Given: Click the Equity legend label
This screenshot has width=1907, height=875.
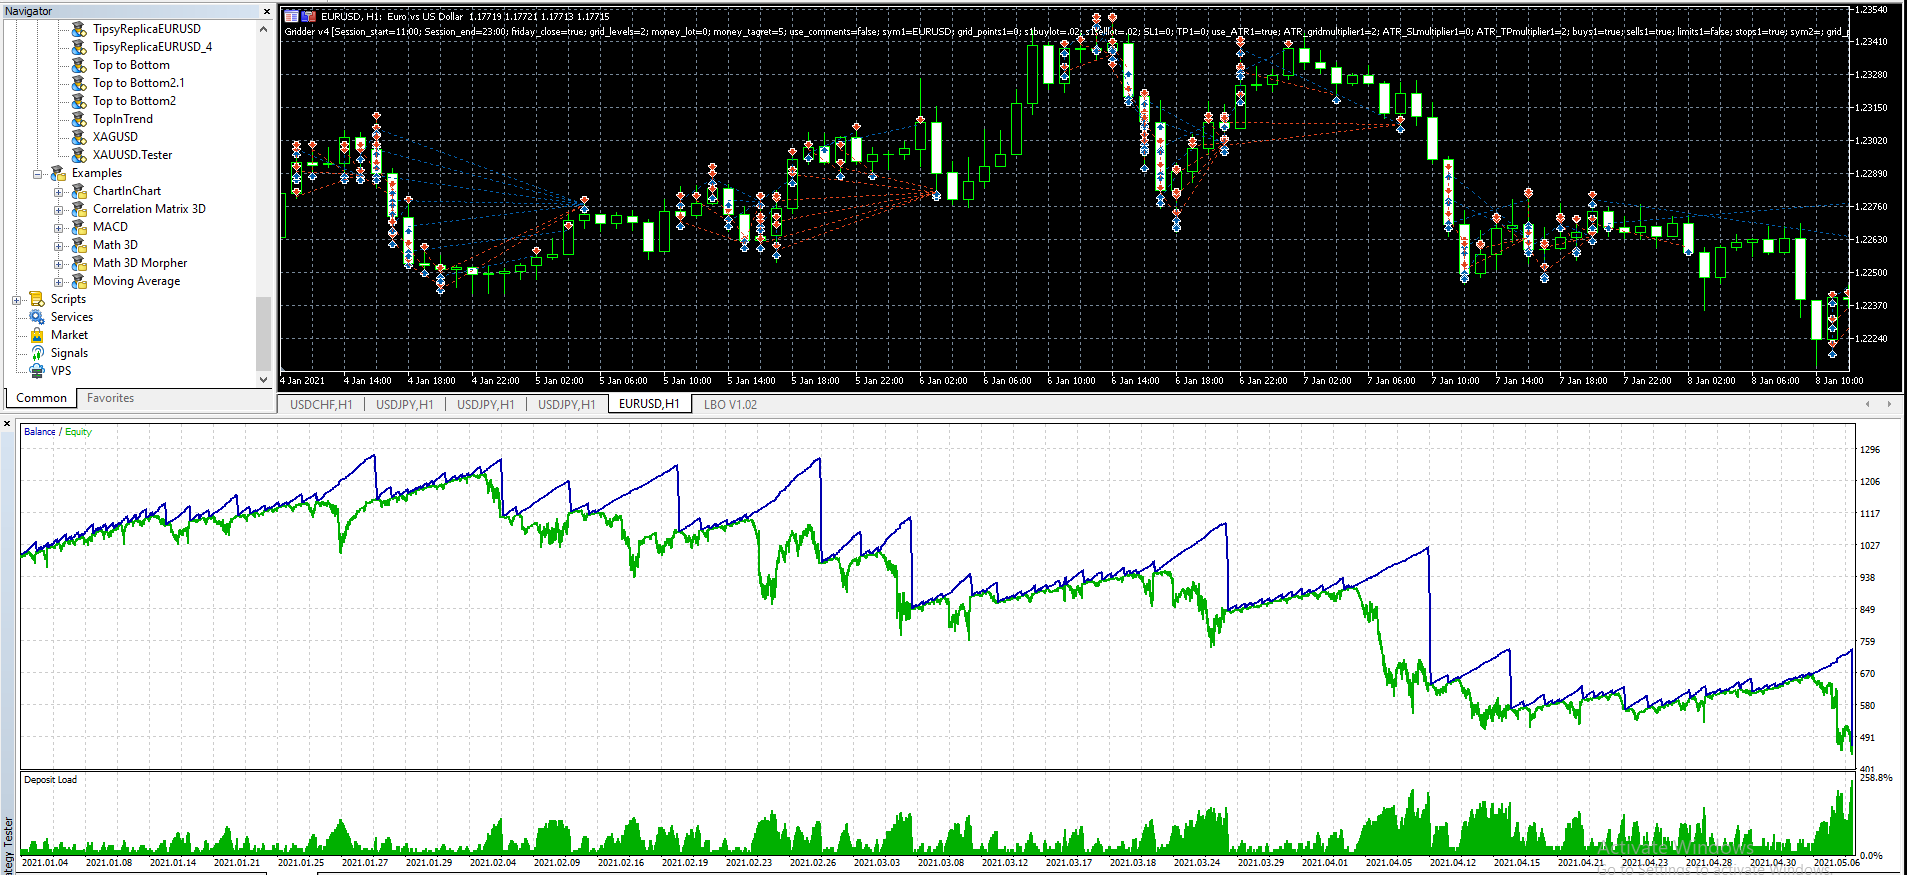Looking at the screenshot, I should coord(78,432).
